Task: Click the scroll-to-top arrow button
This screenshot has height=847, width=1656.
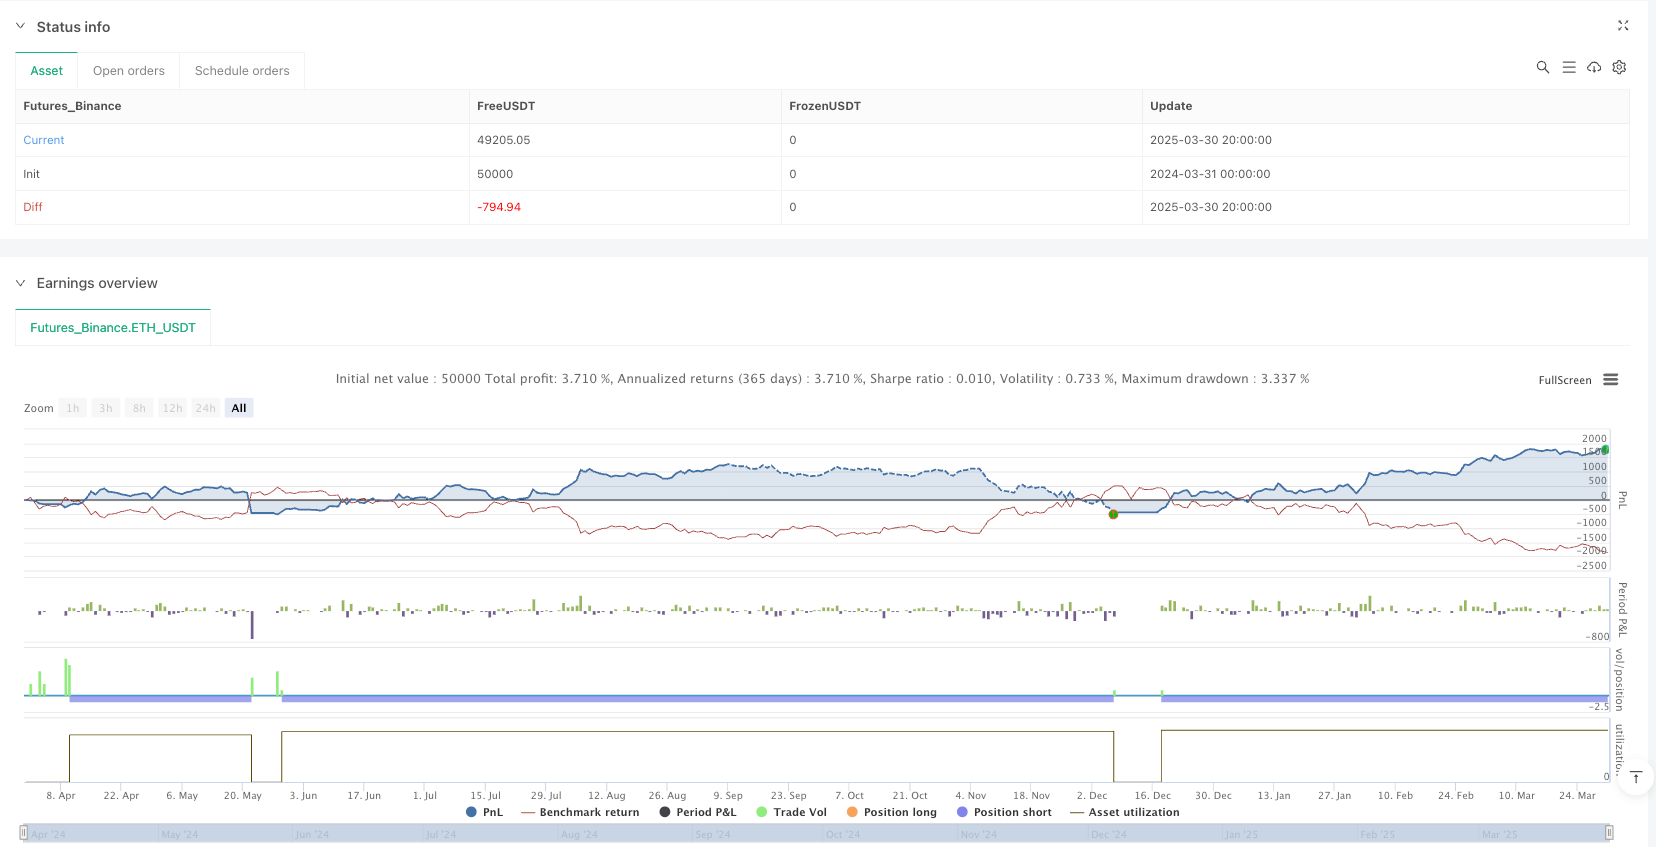Action: [x=1636, y=777]
